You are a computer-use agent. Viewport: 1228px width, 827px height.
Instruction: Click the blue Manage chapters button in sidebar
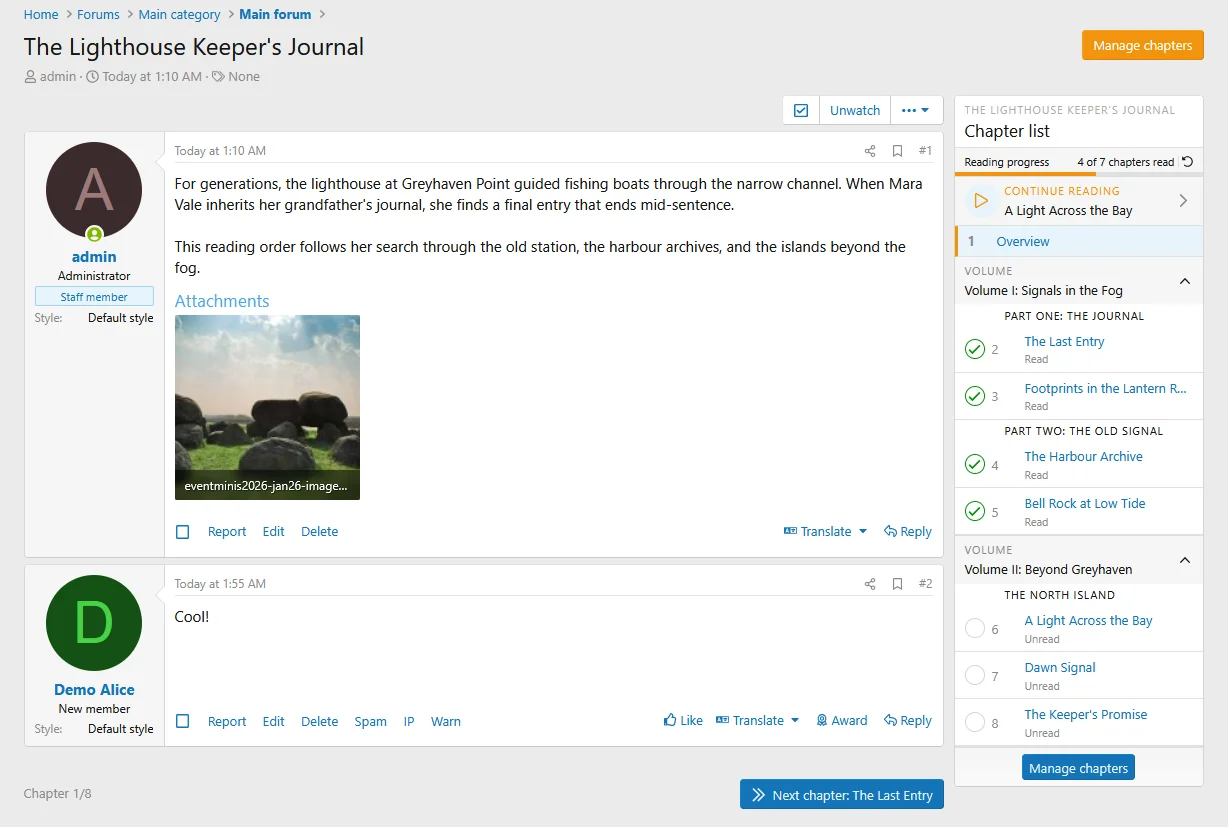[1078, 768]
